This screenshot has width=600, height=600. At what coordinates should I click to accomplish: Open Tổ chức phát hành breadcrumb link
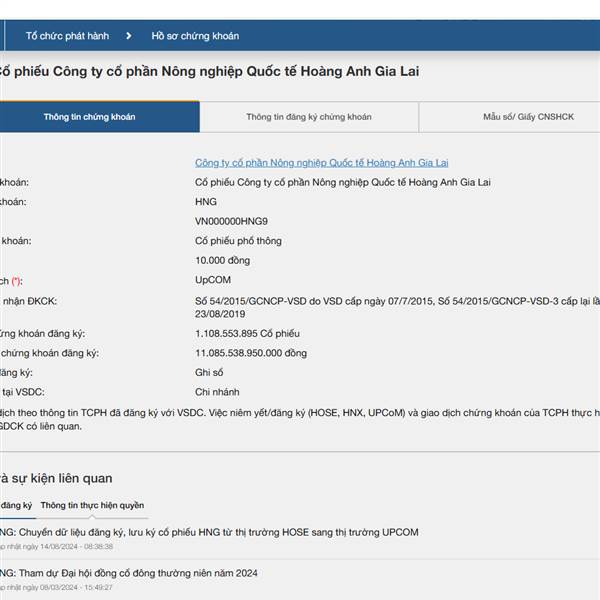click(x=67, y=36)
